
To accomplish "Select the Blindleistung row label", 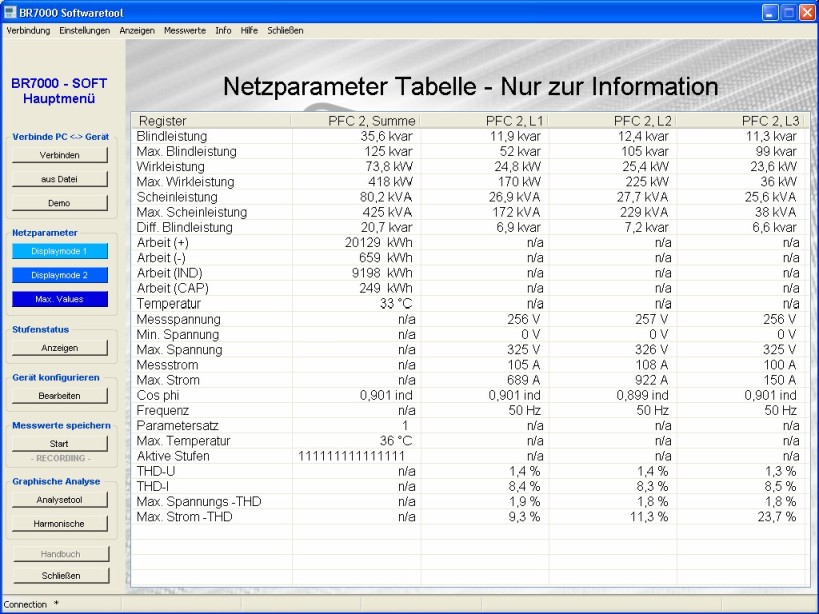I will click(x=172, y=136).
